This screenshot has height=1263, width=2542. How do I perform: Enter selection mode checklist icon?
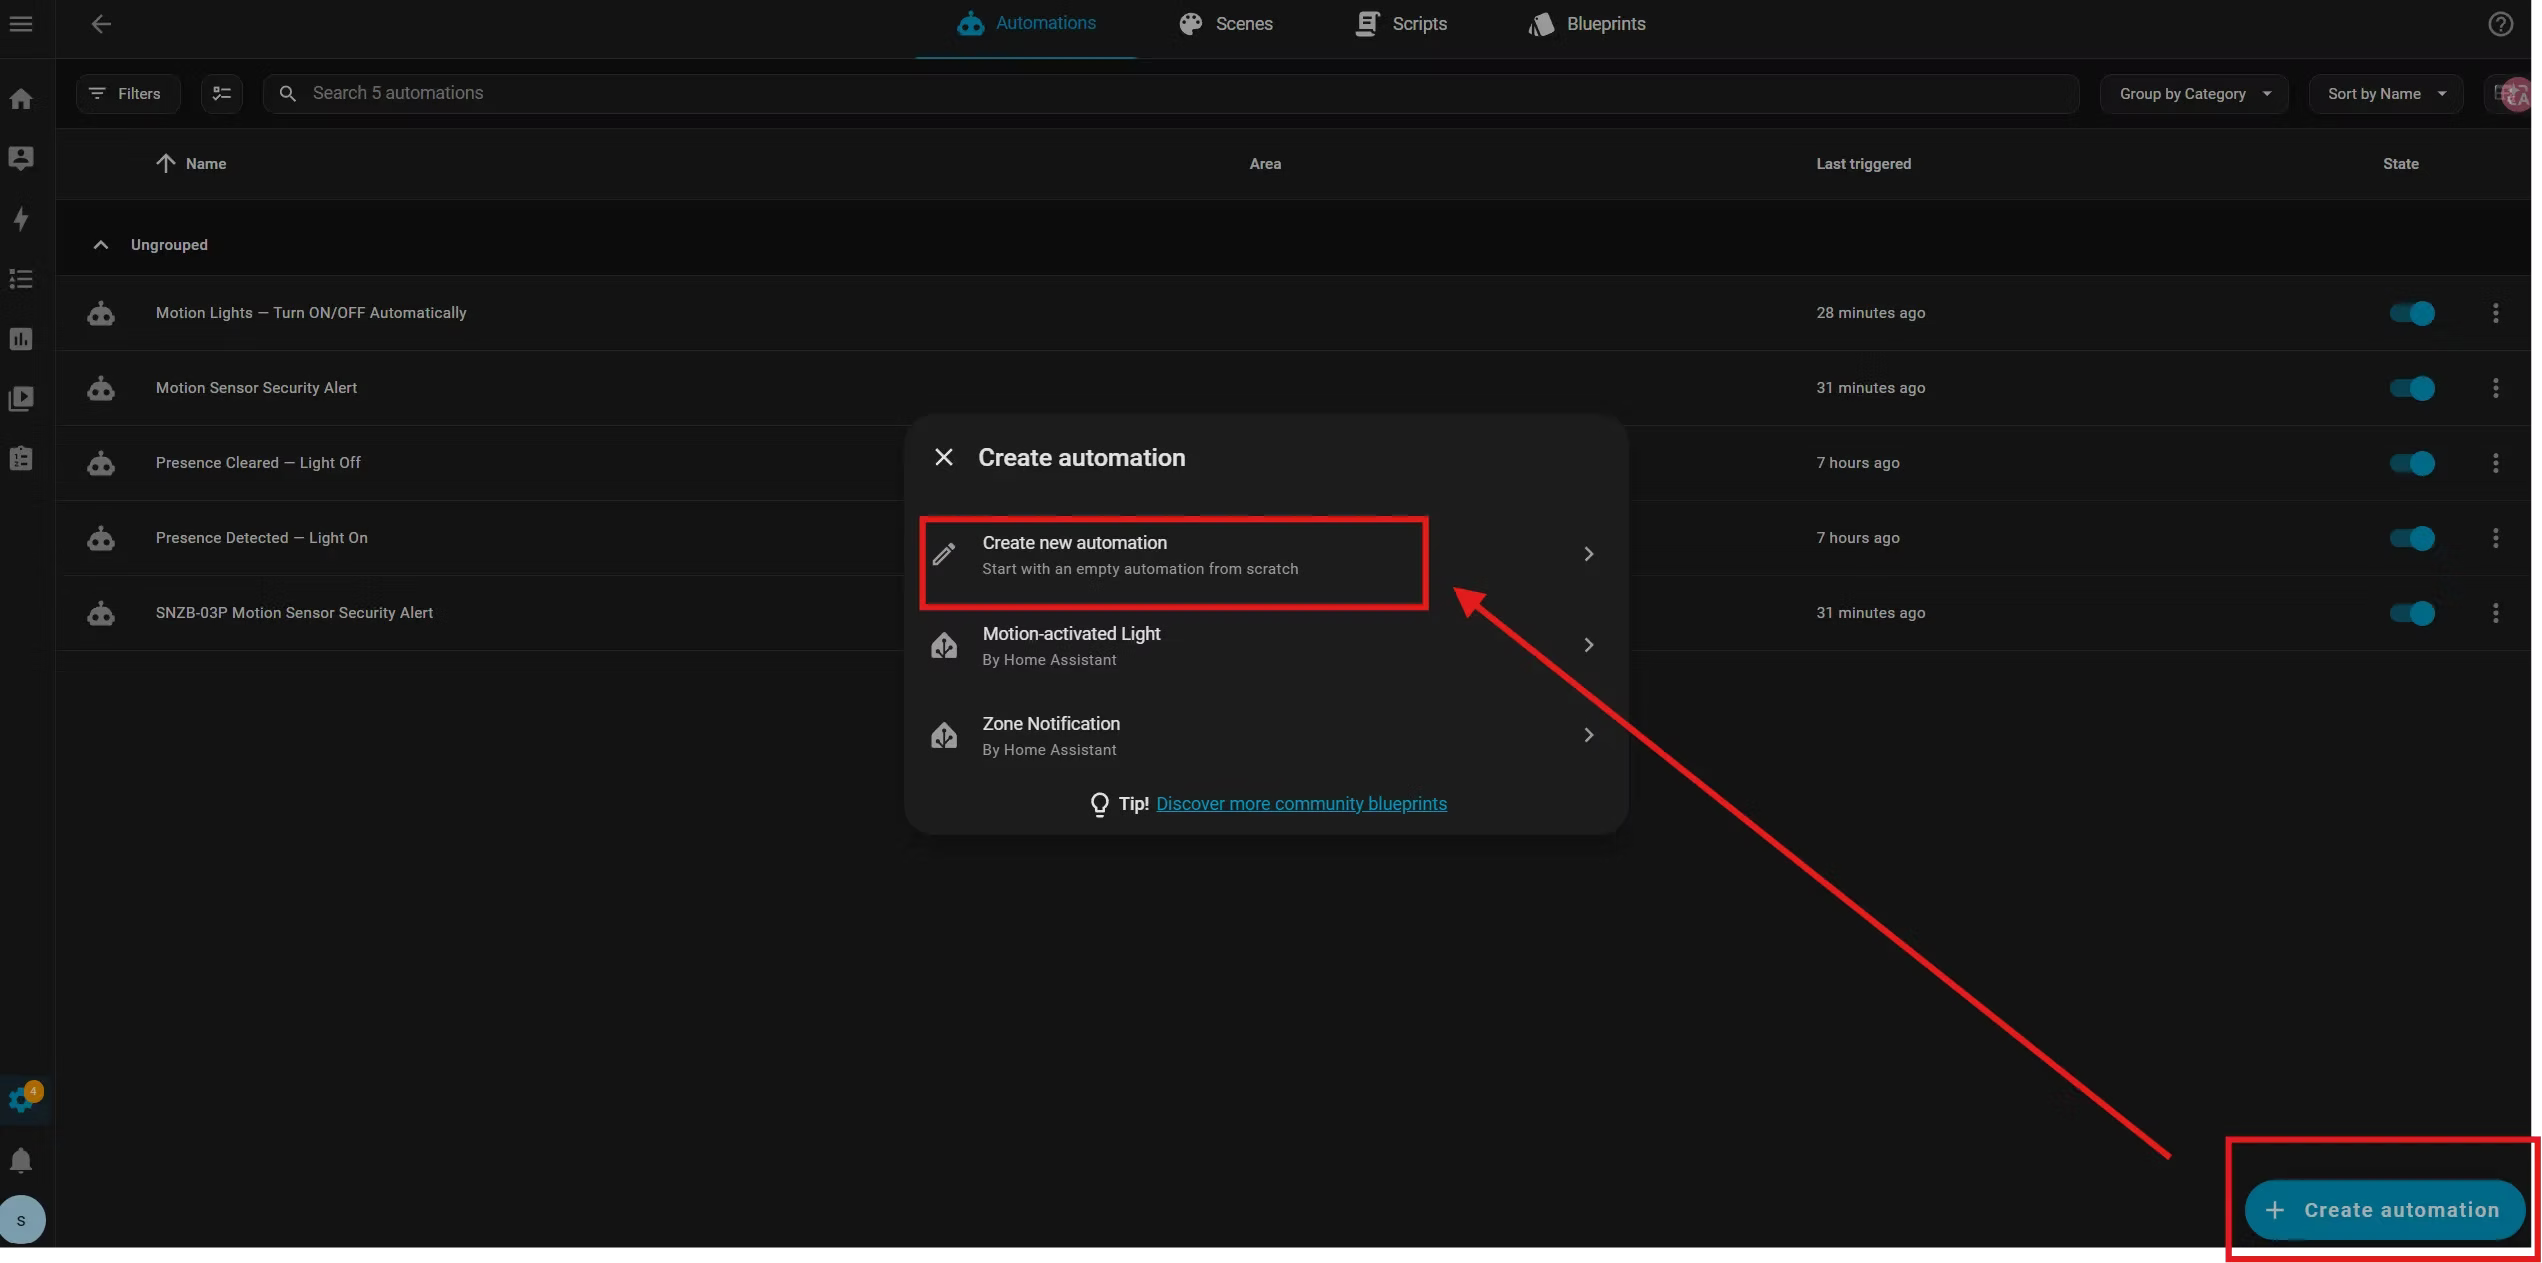point(222,93)
